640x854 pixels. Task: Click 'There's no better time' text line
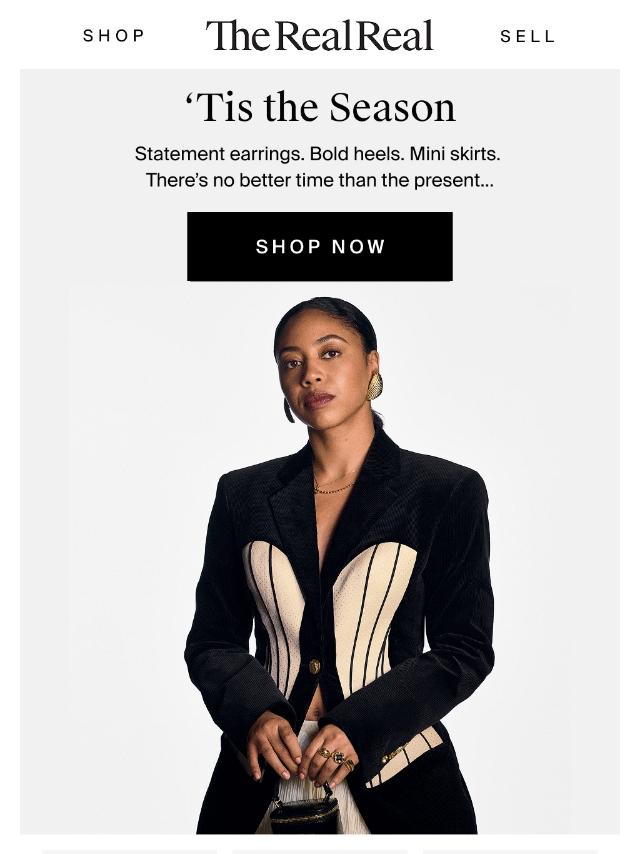320,180
